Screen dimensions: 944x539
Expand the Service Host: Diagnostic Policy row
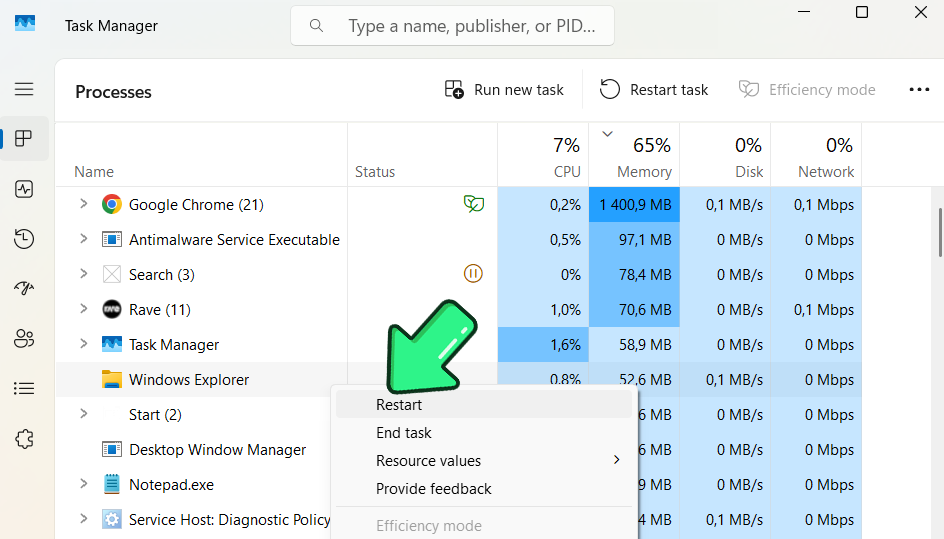click(x=84, y=519)
